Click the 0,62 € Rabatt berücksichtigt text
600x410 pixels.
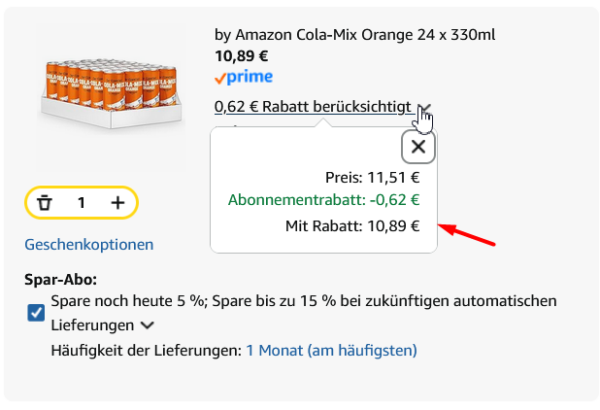tap(312, 107)
